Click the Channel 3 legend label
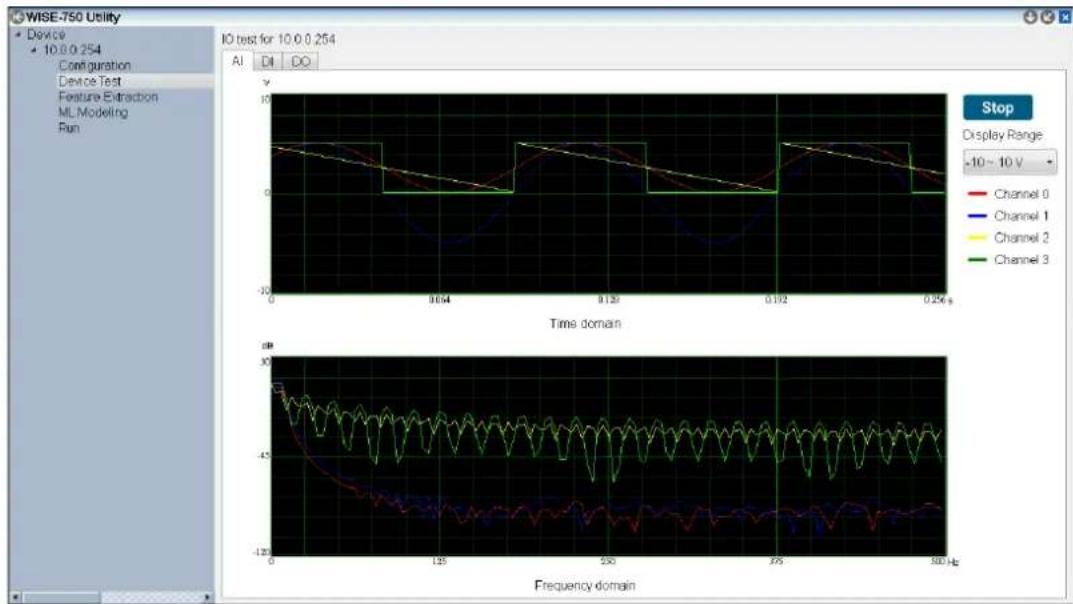This screenshot has height=604, width=1073. [1021, 260]
